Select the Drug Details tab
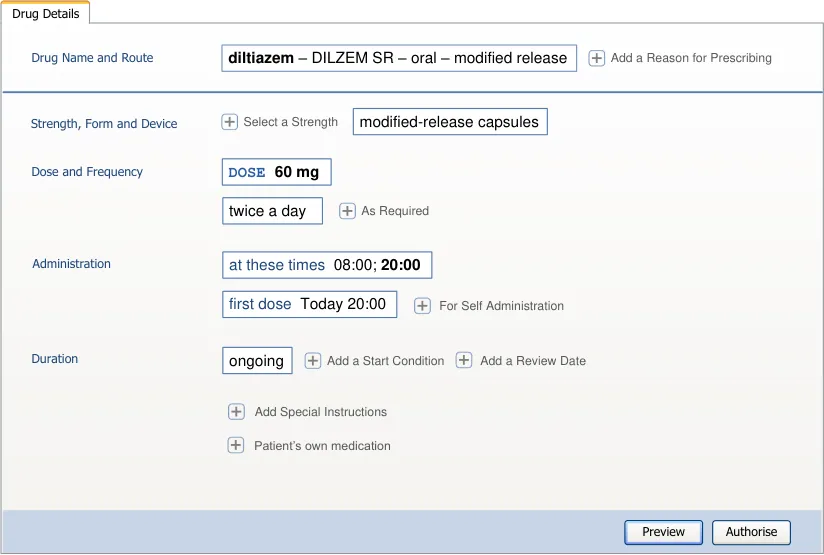The width and height of the screenshot is (824, 555). 46,14
